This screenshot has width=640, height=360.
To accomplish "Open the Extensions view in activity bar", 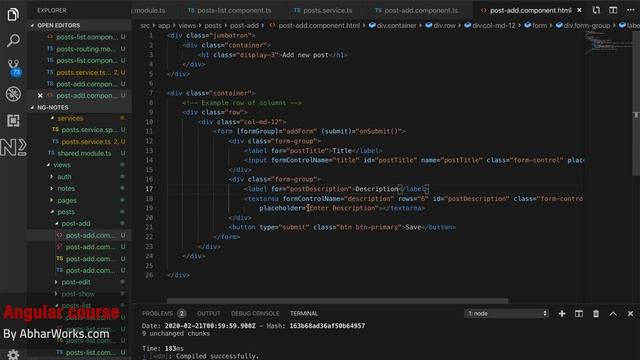I will point(13,120).
